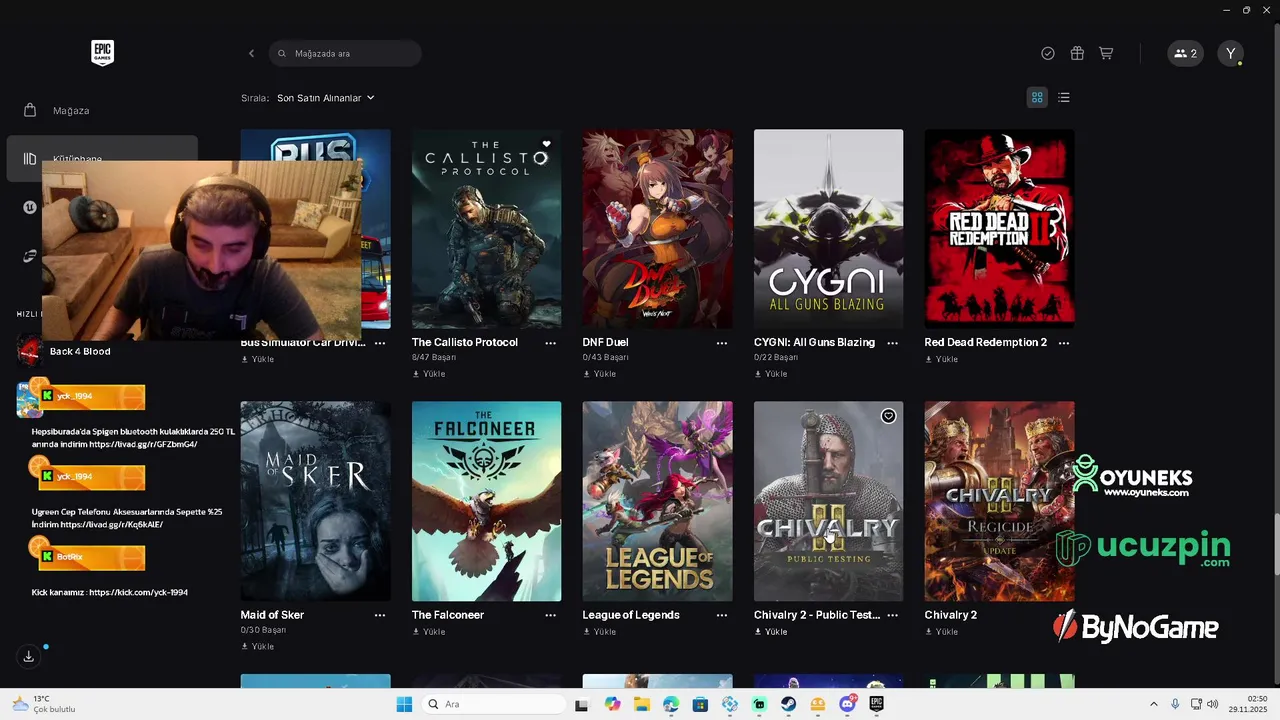This screenshot has width=1280, height=720.
Task: Open DNF Duel game cover
Action: point(657,229)
